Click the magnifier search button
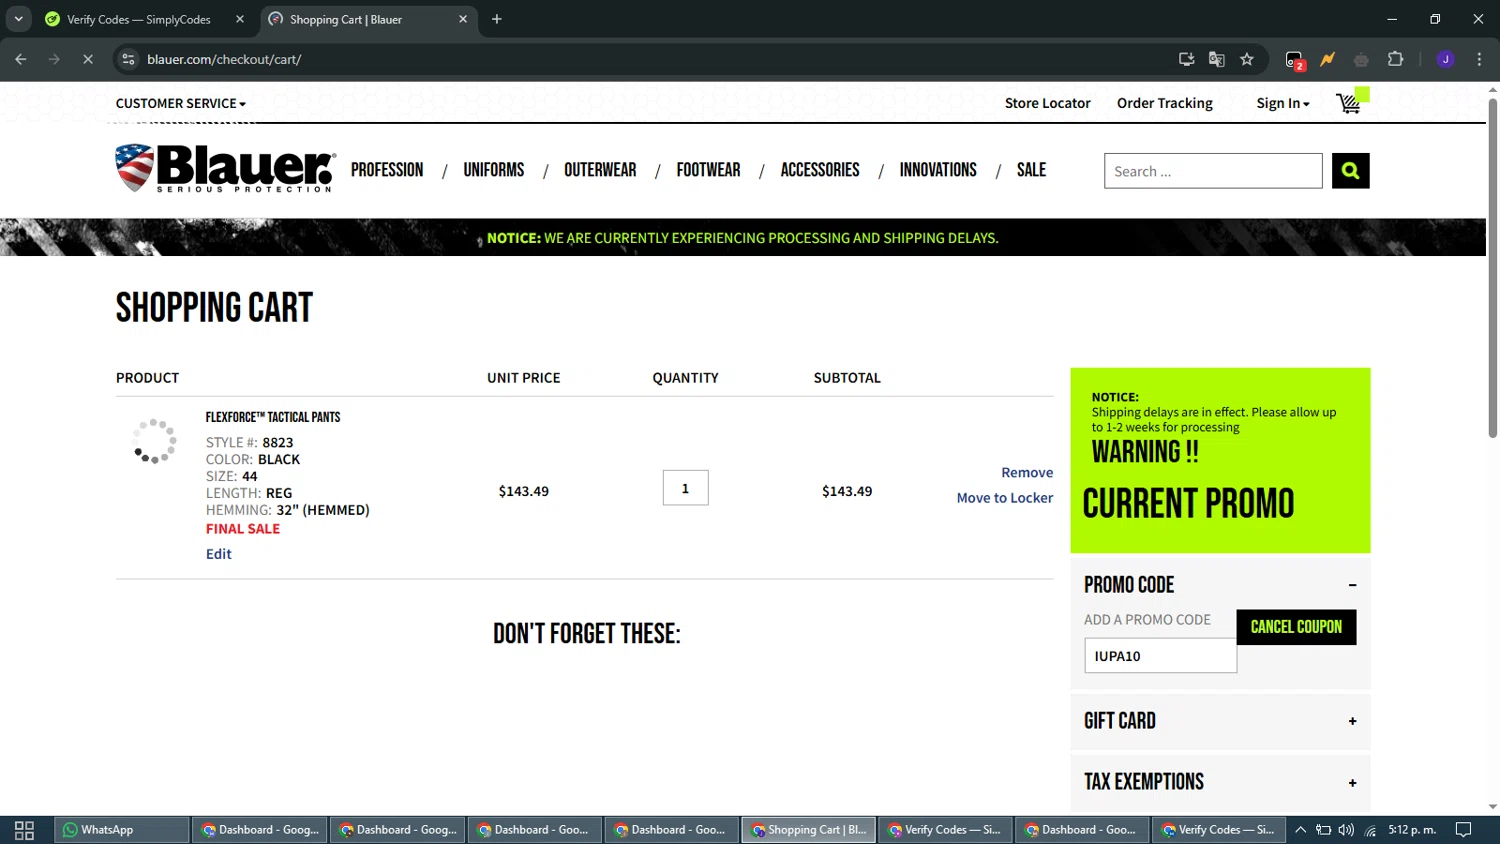 tap(1350, 171)
